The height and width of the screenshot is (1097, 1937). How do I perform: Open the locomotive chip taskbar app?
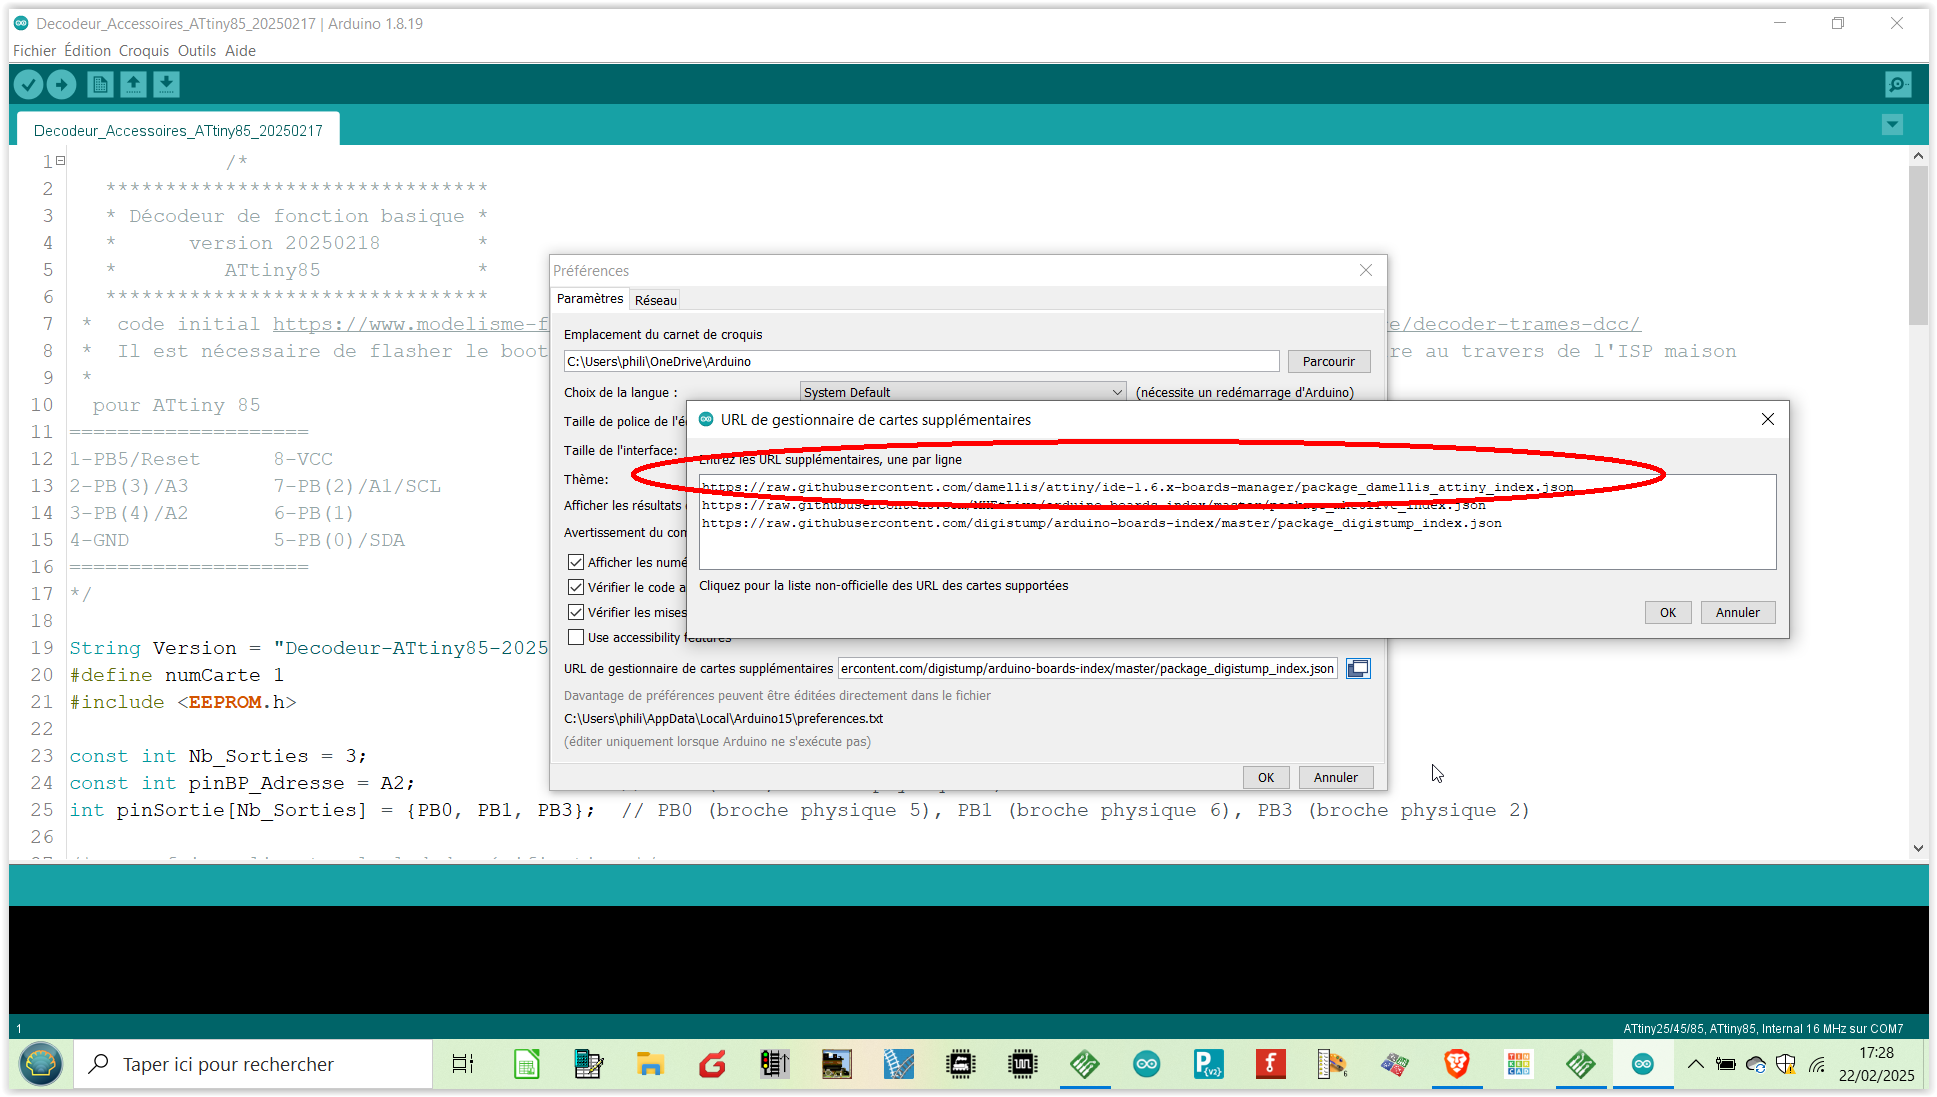(x=960, y=1064)
